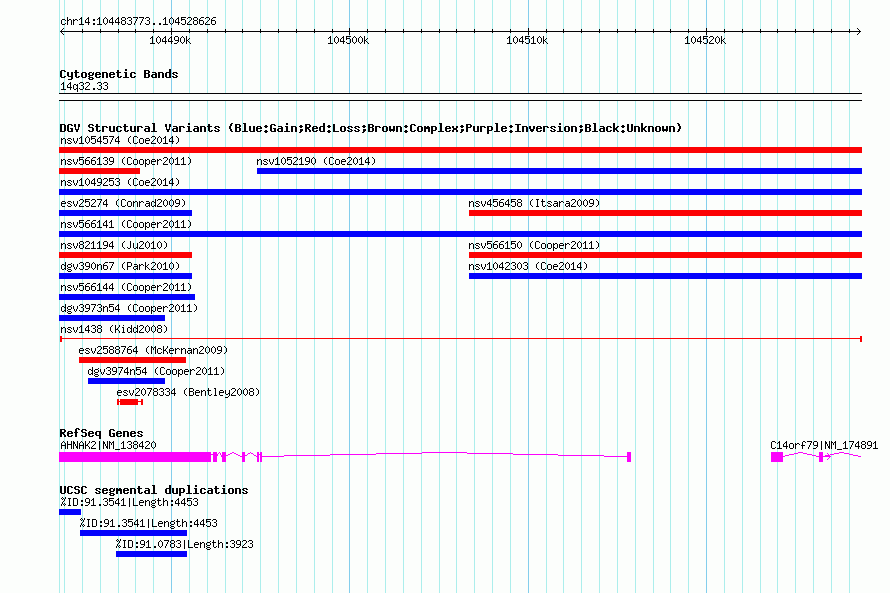Click the 104500k ruler position label
Image resolution: width=890 pixels, height=593 pixels.
coord(348,40)
